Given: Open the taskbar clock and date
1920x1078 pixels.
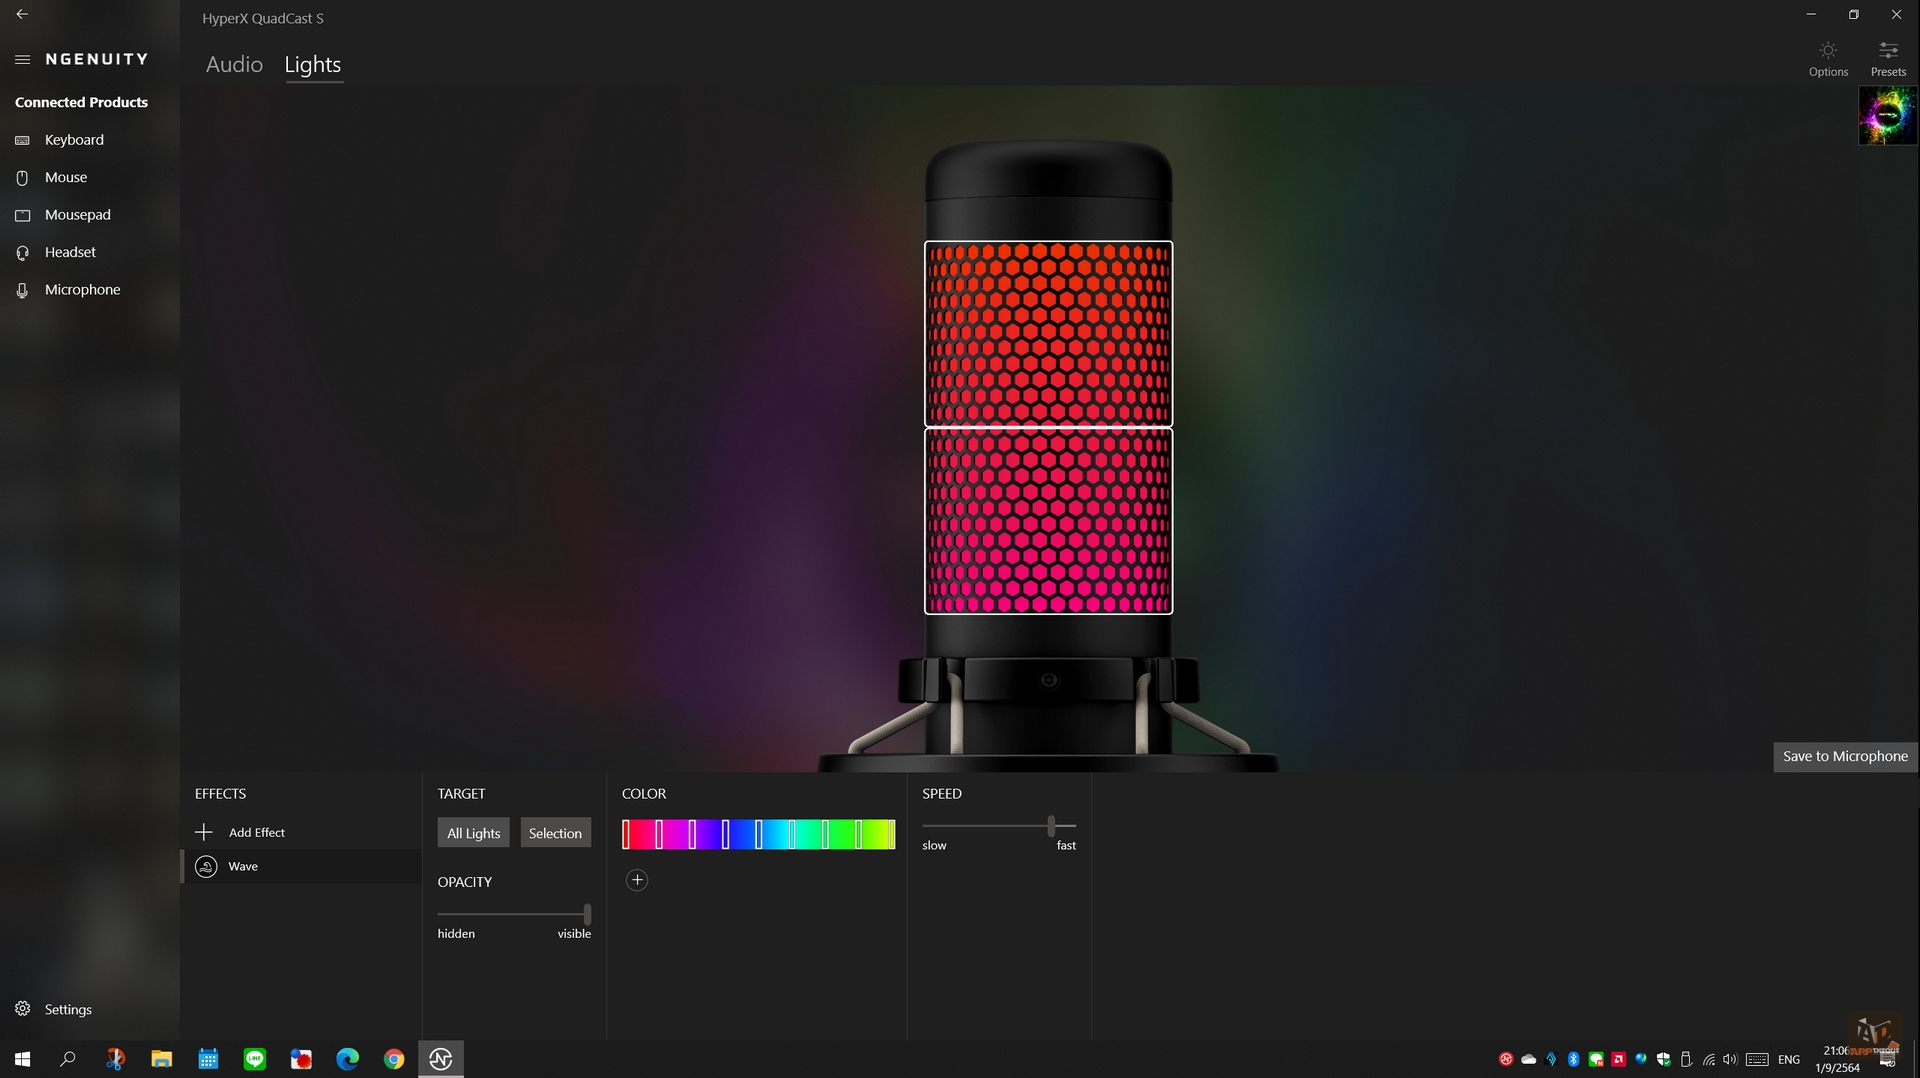Looking at the screenshot, I should pos(1837,1059).
